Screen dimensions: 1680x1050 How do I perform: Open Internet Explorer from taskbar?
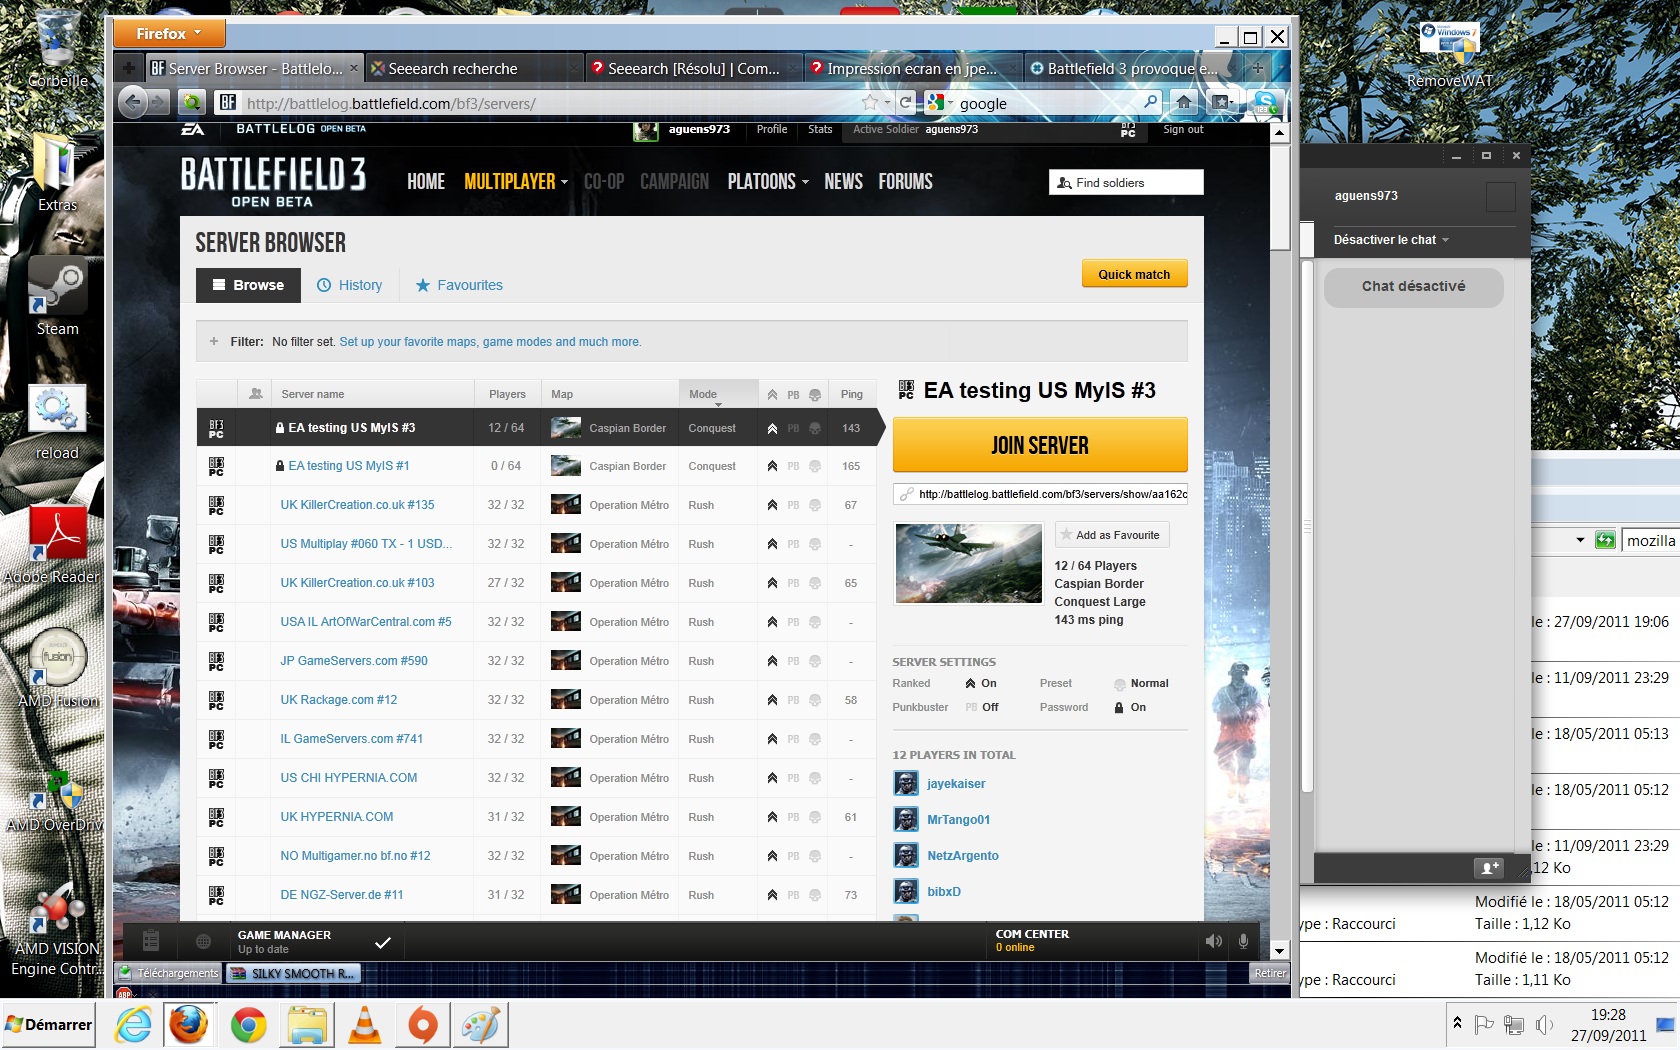pos(132,1025)
